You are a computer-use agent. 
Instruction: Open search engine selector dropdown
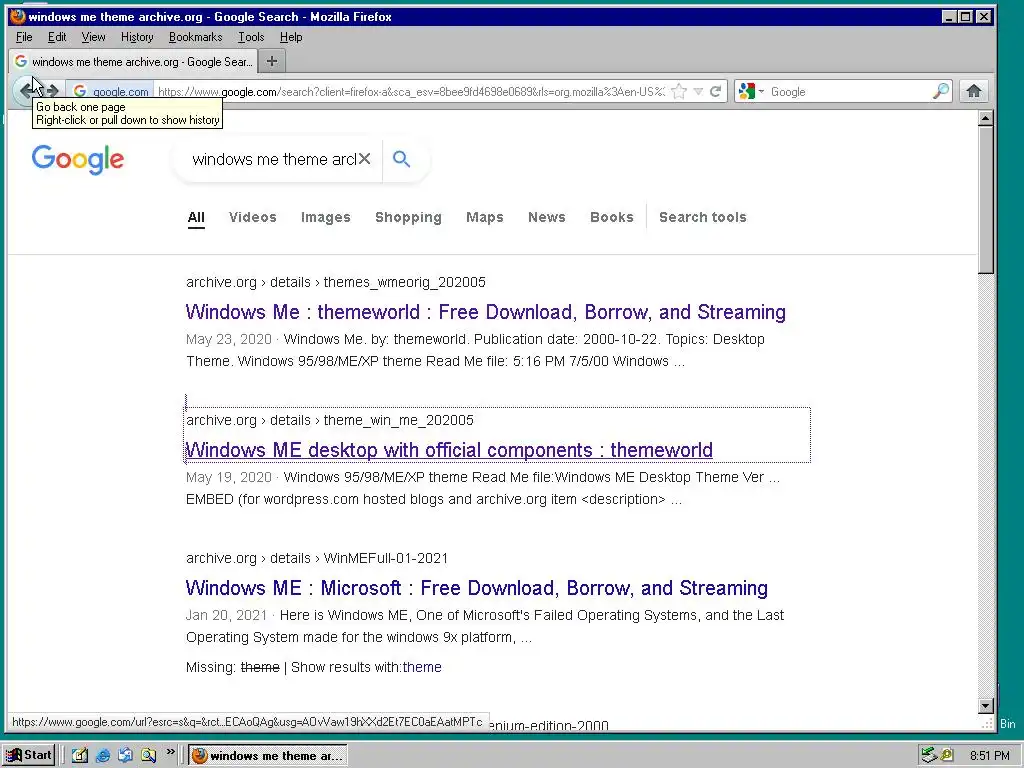[750, 91]
